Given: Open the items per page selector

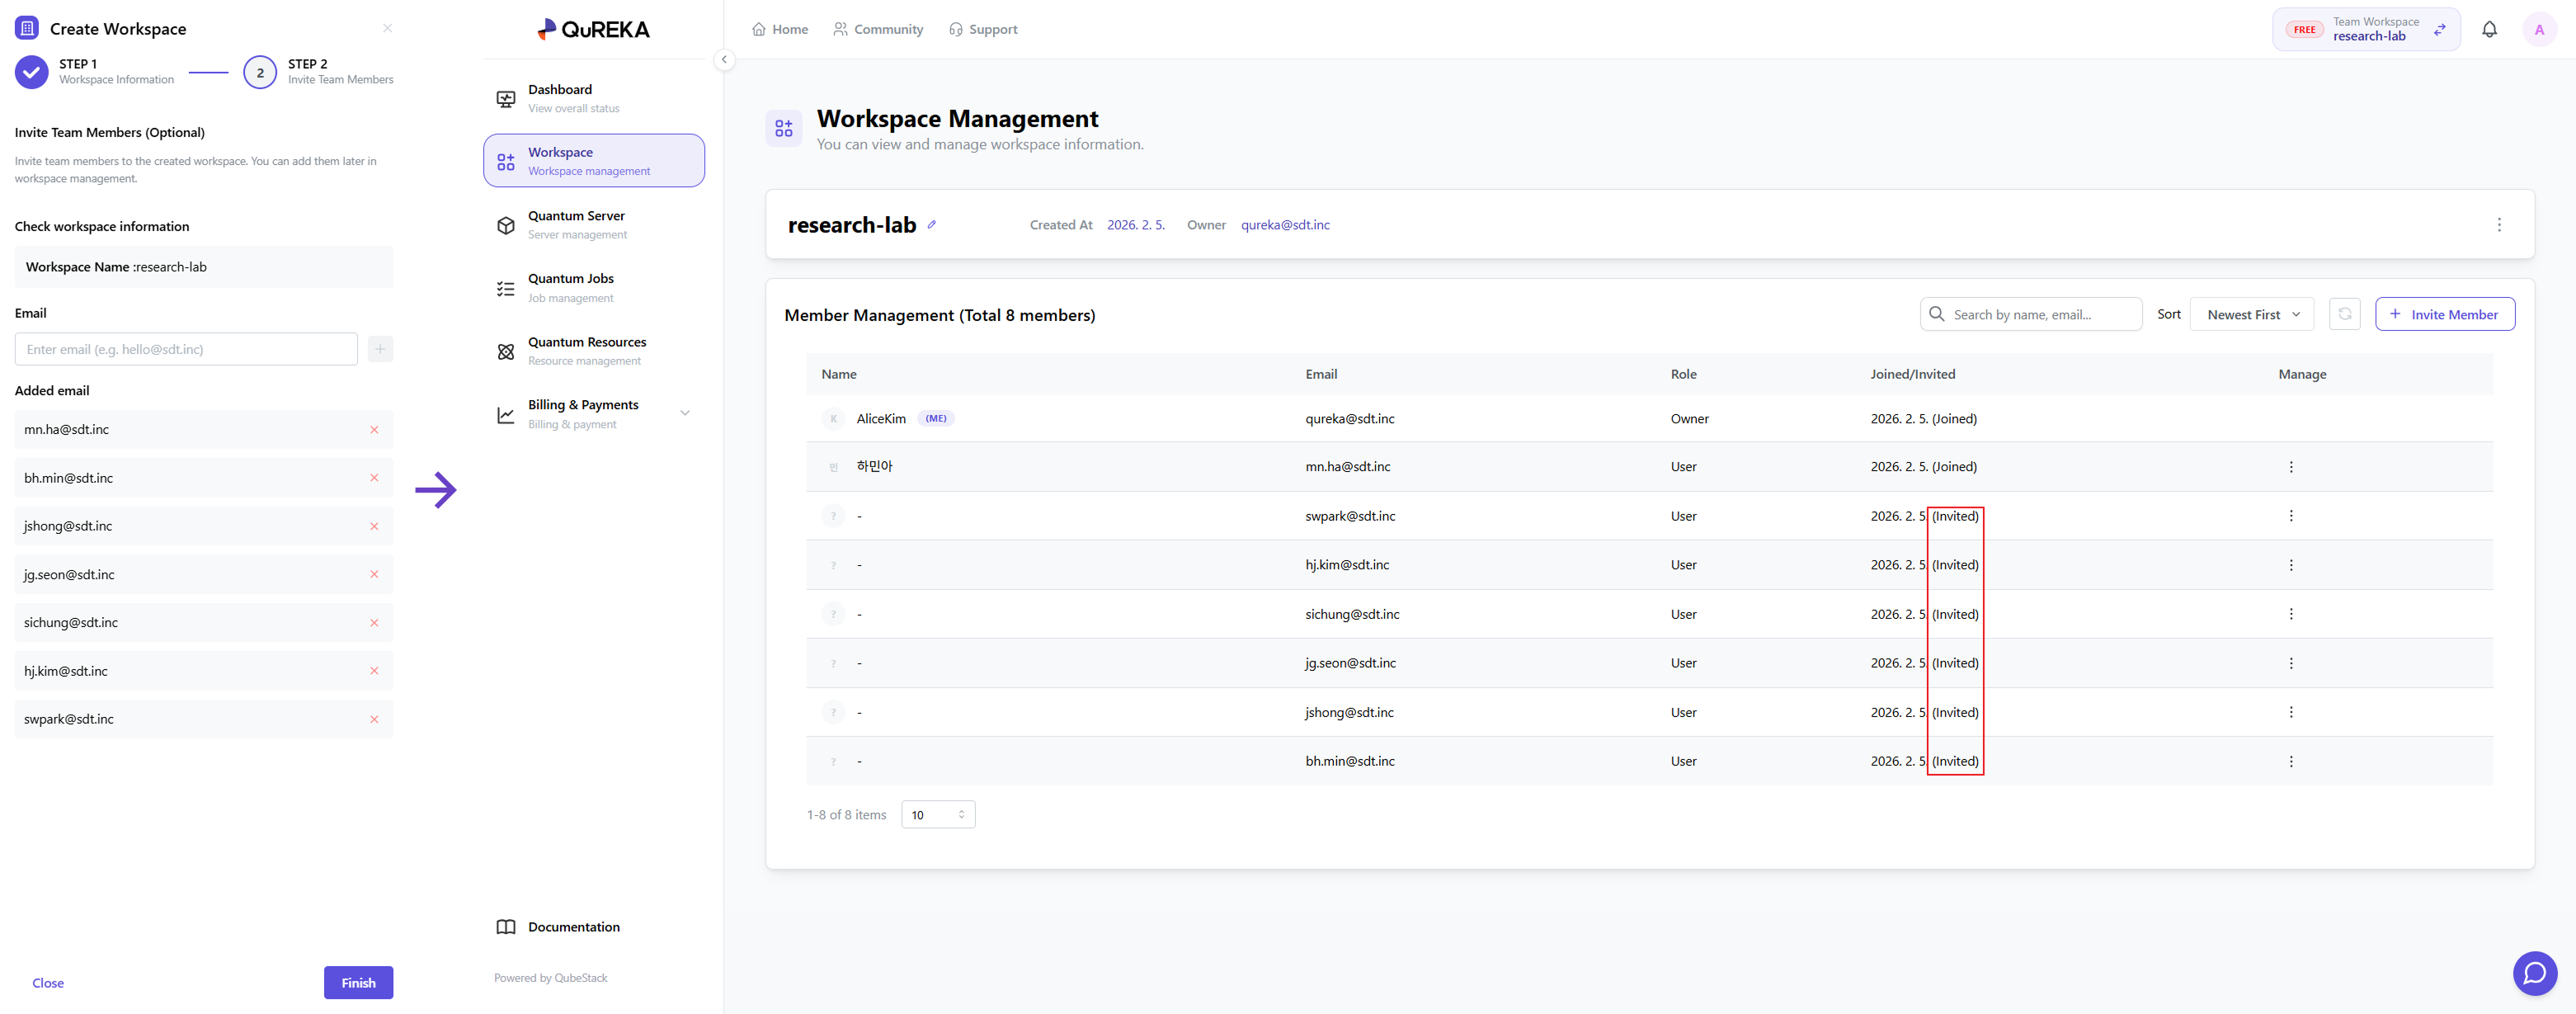Looking at the screenshot, I should pyautogui.click(x=937, y=815).
